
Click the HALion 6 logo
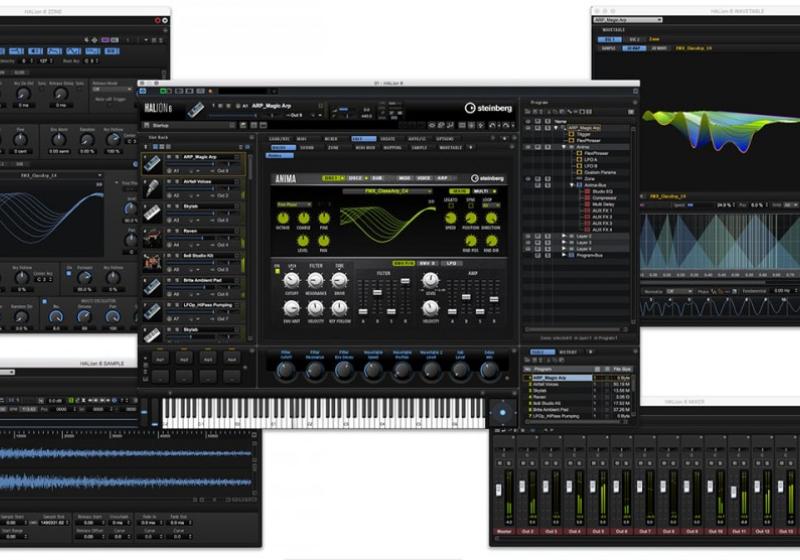click(160, 108)
